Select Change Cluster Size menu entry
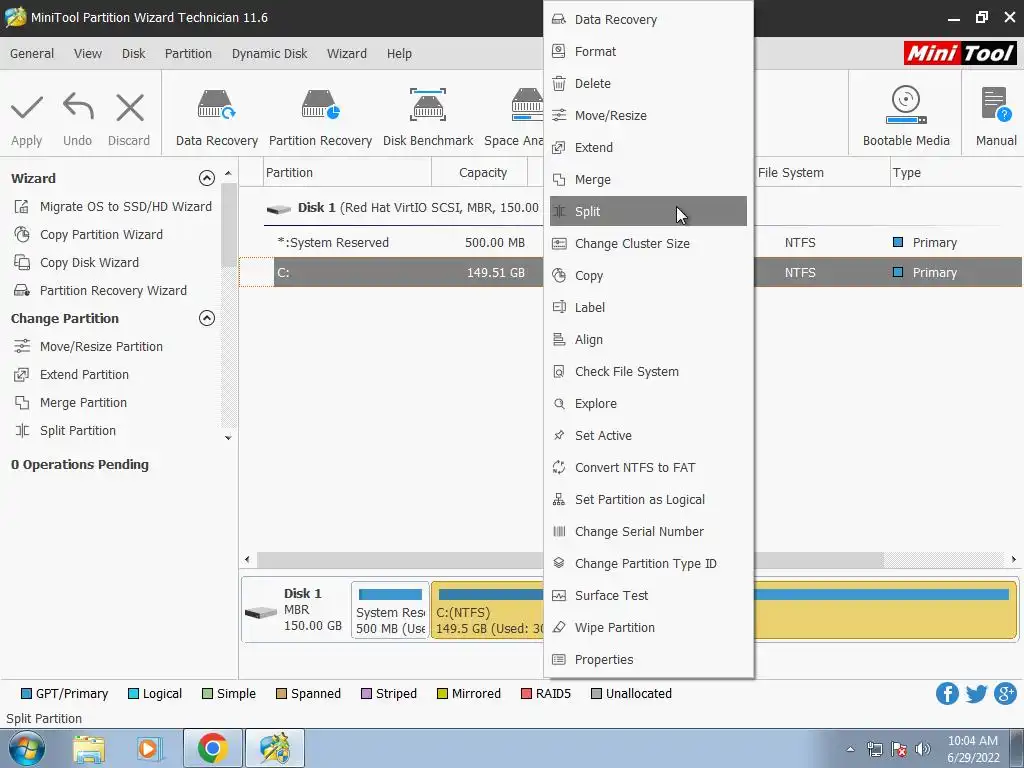The width and height of the screenshot is (1024, 768). 648,244
